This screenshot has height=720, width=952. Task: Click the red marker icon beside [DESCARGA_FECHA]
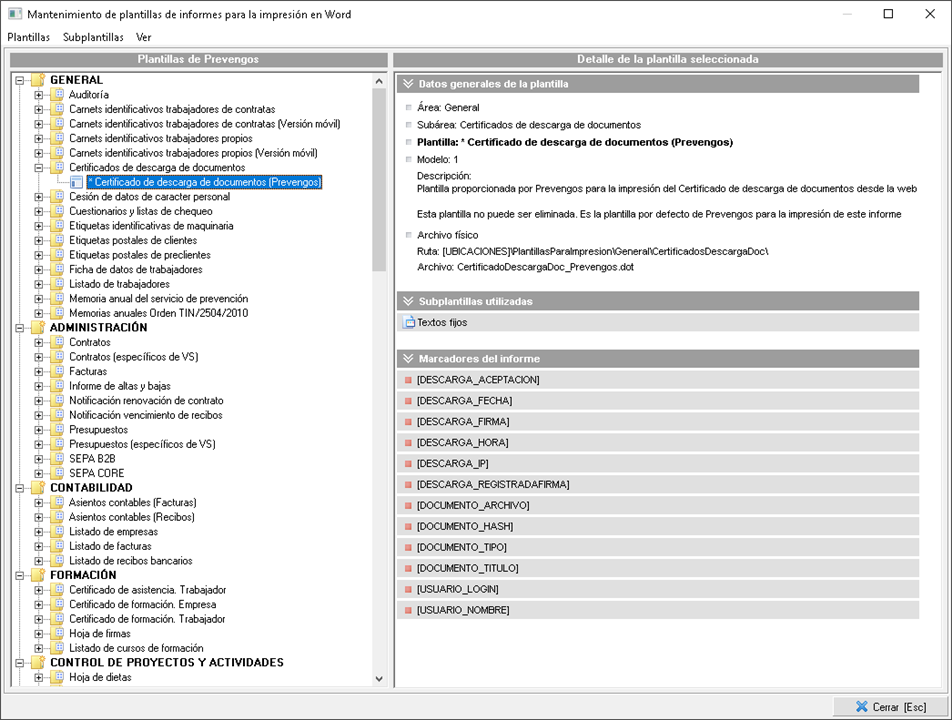(408, 401)
